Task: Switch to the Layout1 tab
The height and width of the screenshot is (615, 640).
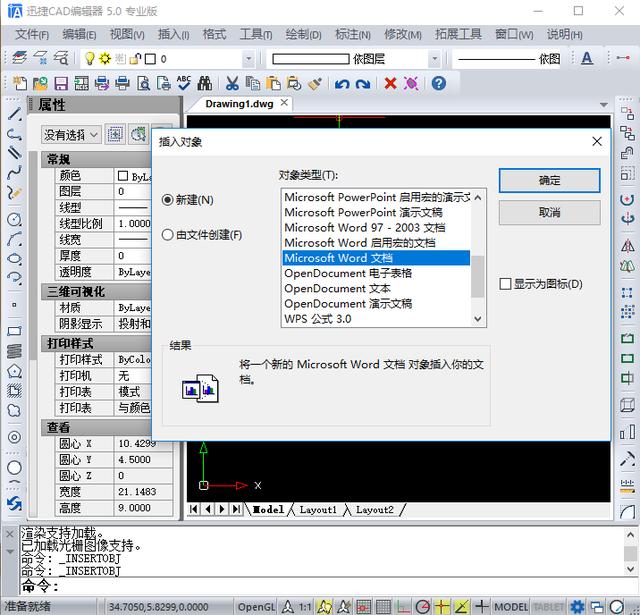Action: [316, 509]
